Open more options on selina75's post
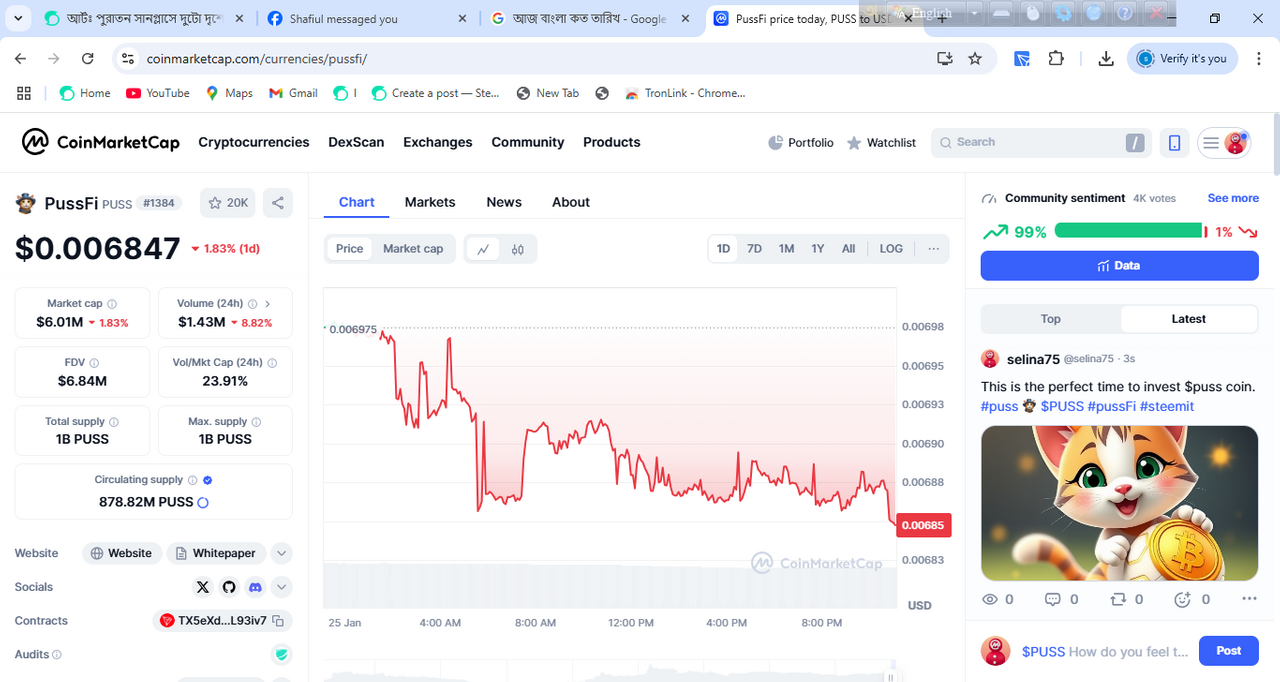1280x682 pixels. (x=1249, y=599)
